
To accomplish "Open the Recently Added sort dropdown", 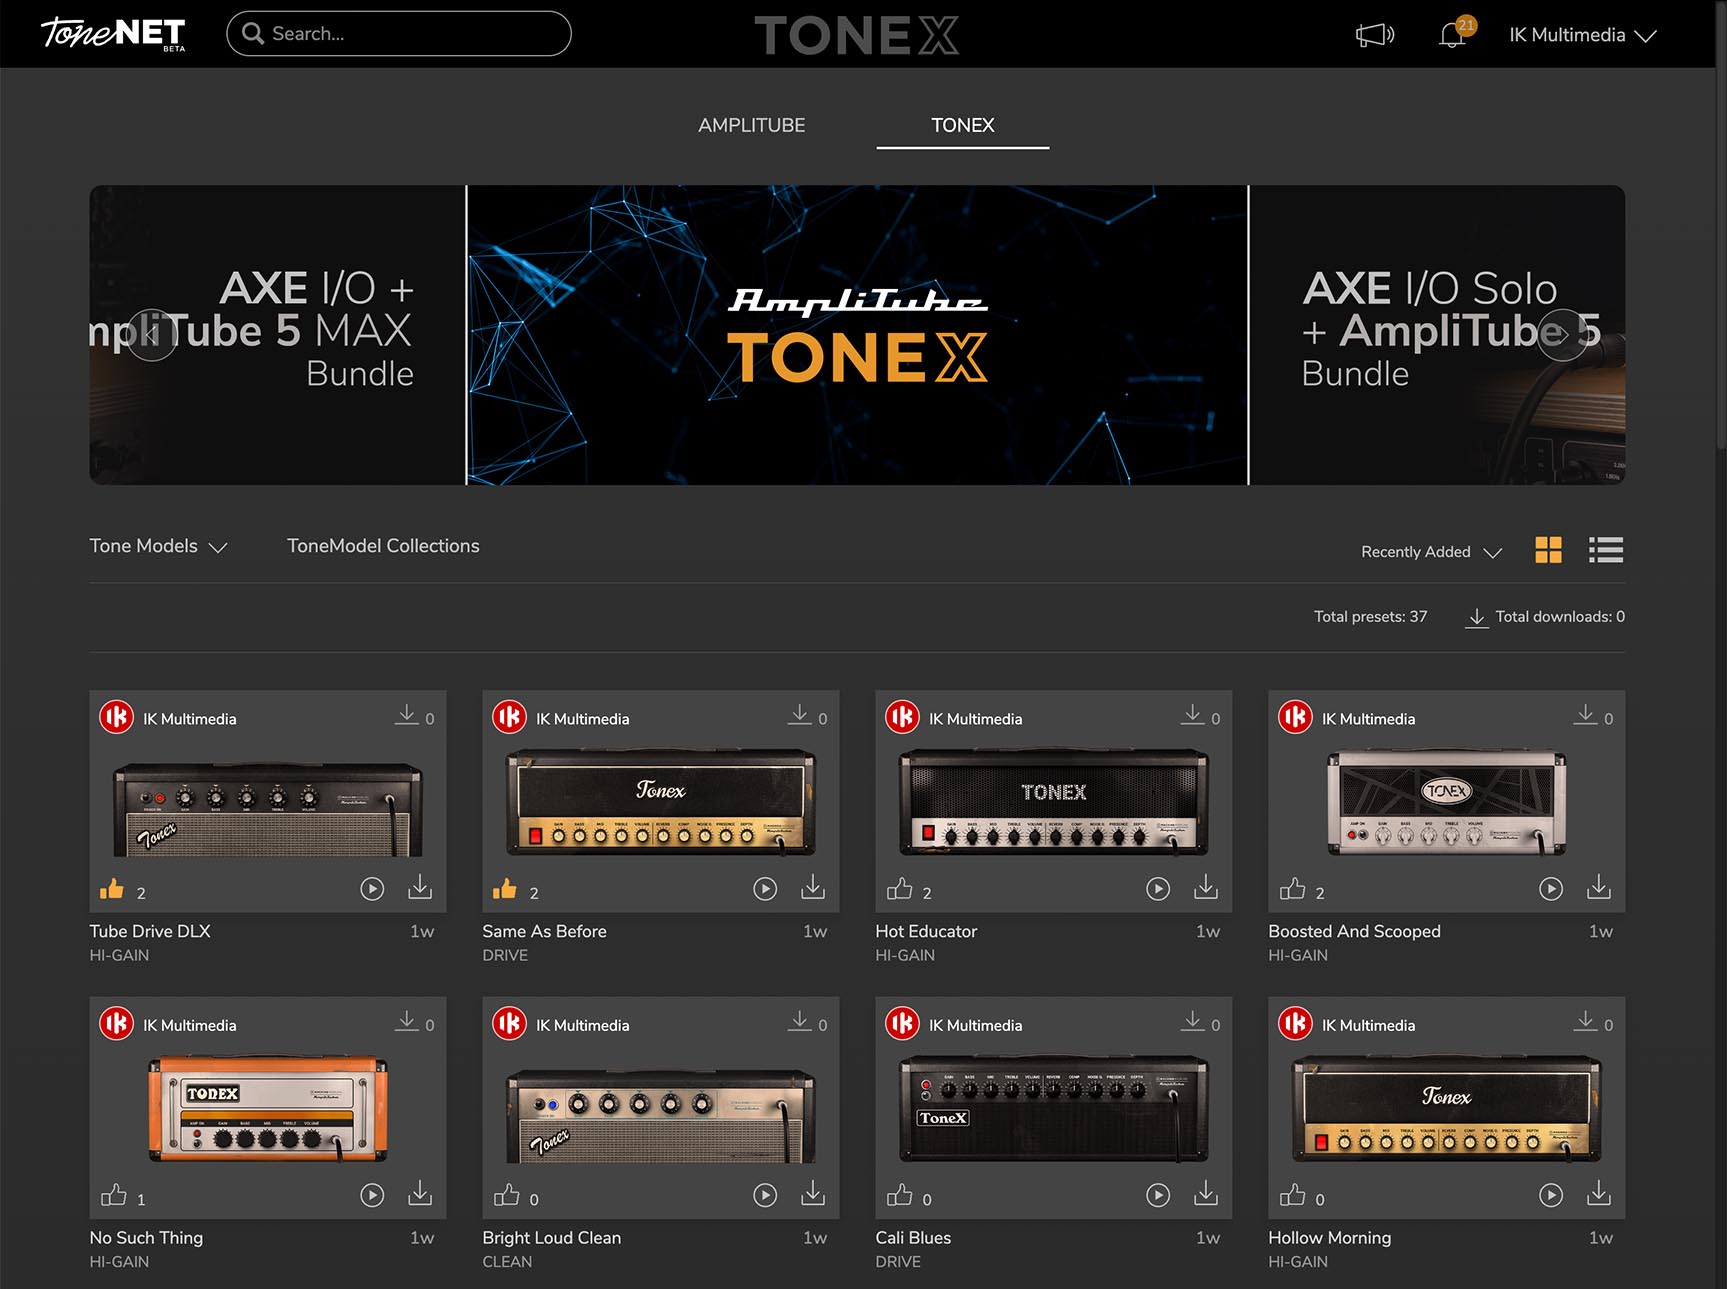I will 1429,551.
